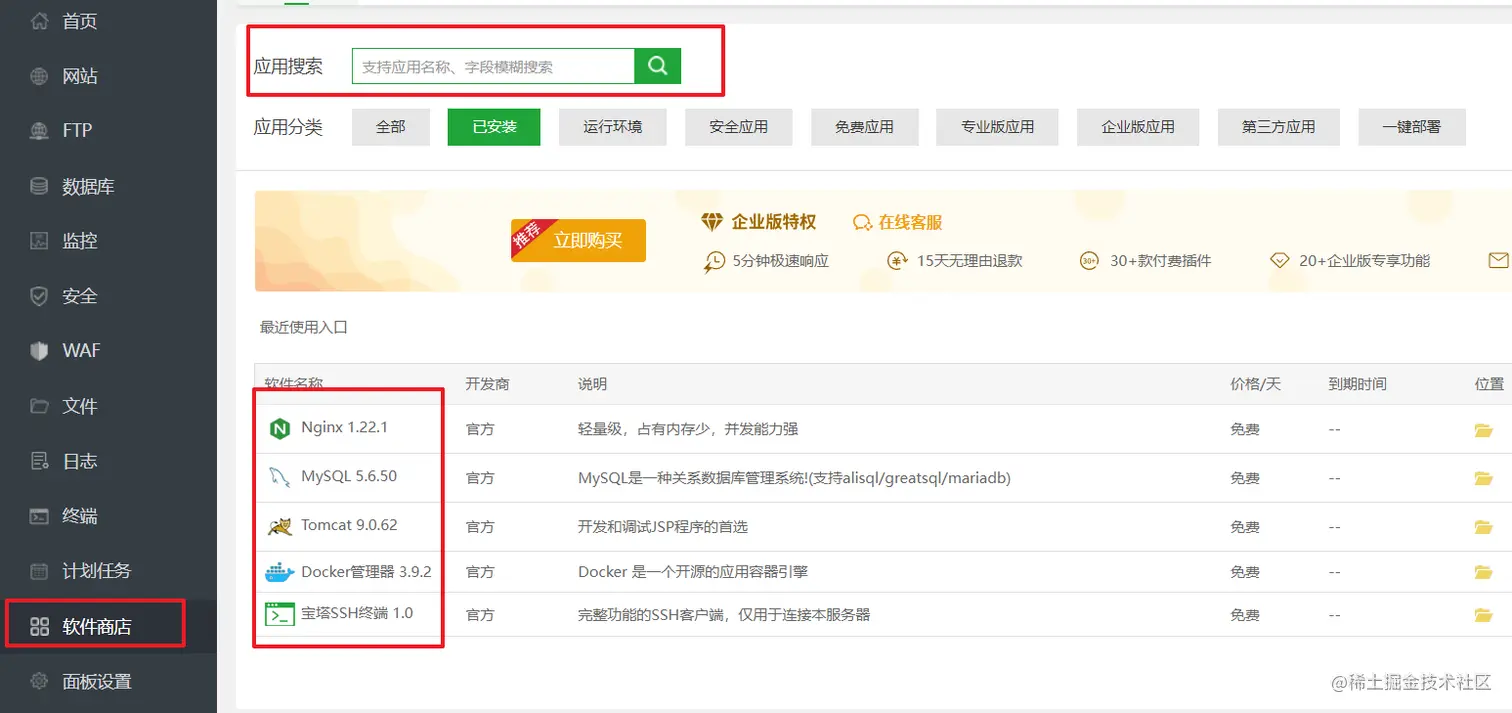1512x713 pixels.
Task: Select the 已安装 category filter
Action: tap(494, 127)
